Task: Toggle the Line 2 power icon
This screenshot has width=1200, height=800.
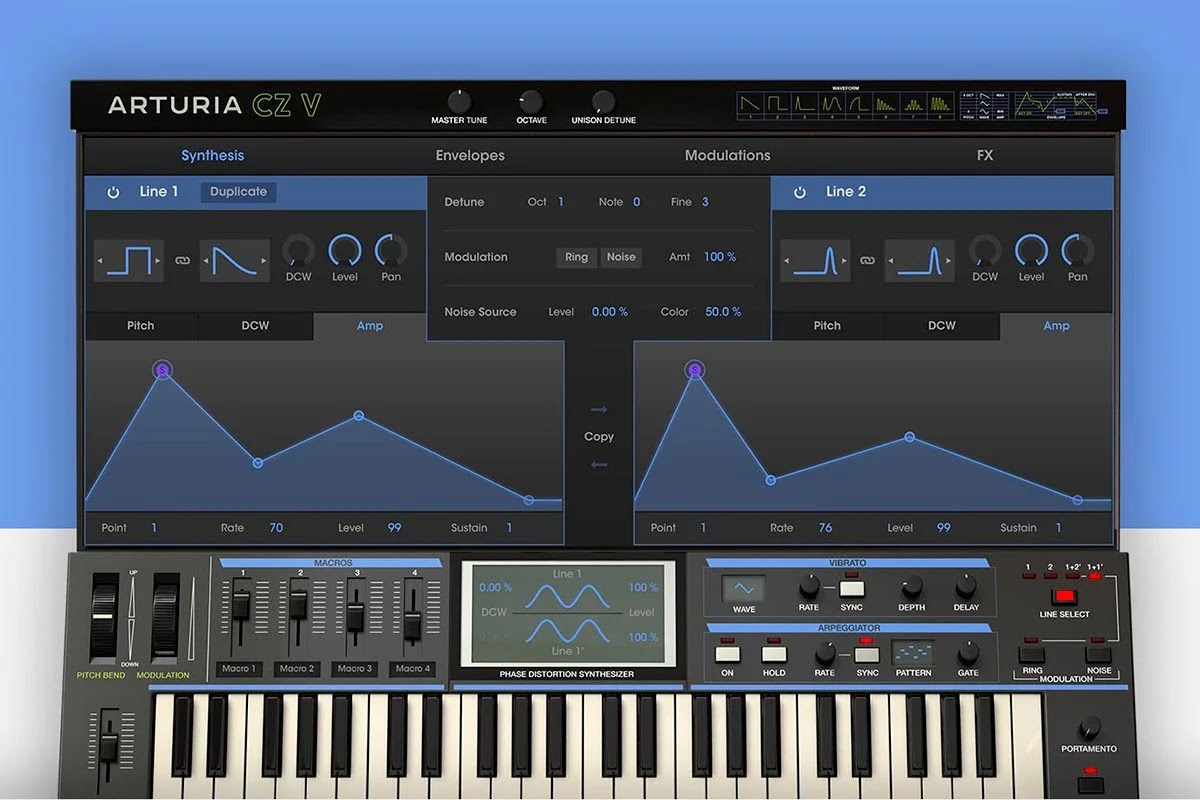Action: (x=800, y=192)
